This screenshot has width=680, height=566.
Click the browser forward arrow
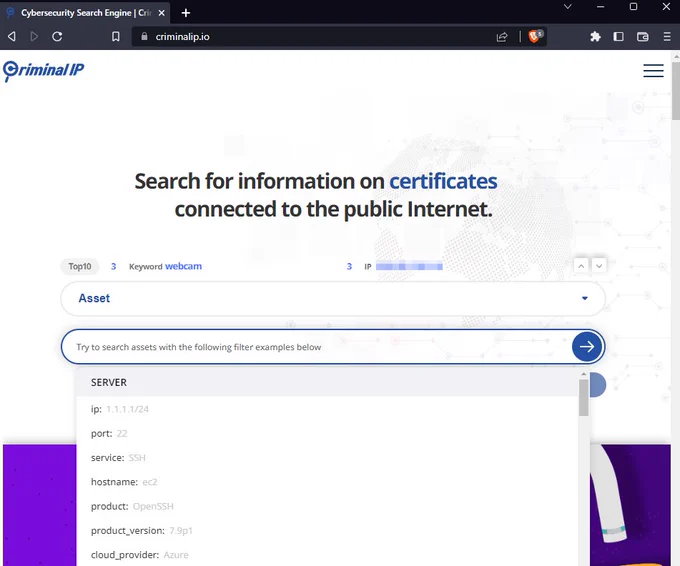34,36
